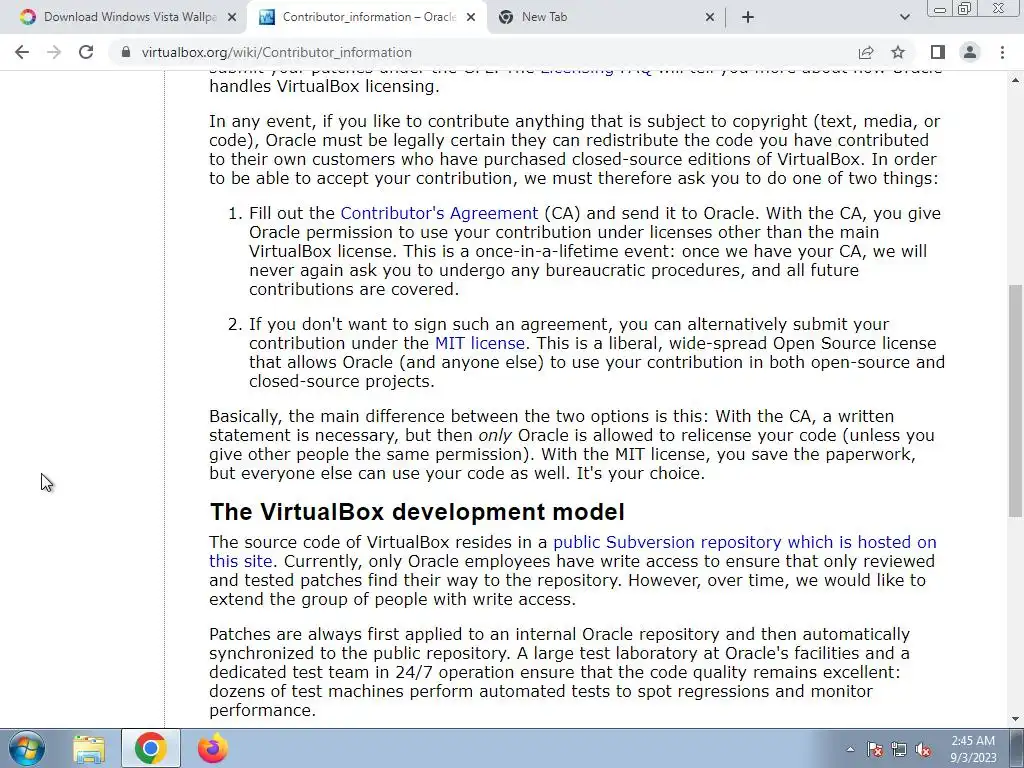This screenshot has width=1024, height=768.
Task: Show hidden system tray icons arrow
Action: click(x=850, y=749)
